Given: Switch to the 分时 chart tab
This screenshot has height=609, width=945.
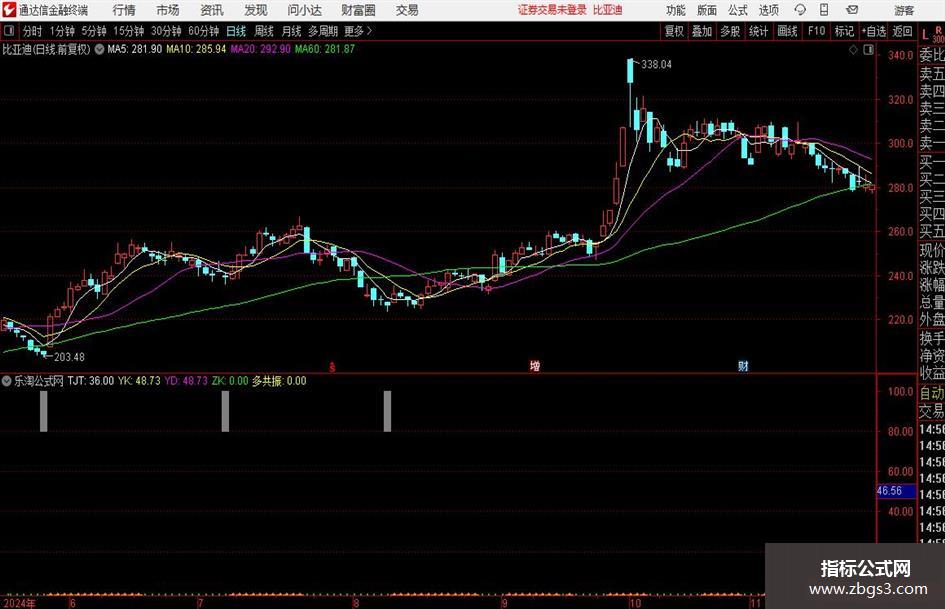Looking at the screenshot, I should click(33, 31).
